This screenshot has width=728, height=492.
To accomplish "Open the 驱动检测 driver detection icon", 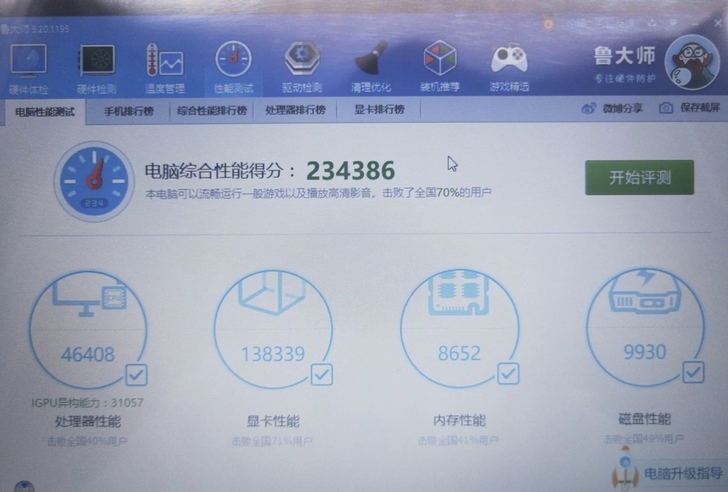I will (x=302, y=58).
